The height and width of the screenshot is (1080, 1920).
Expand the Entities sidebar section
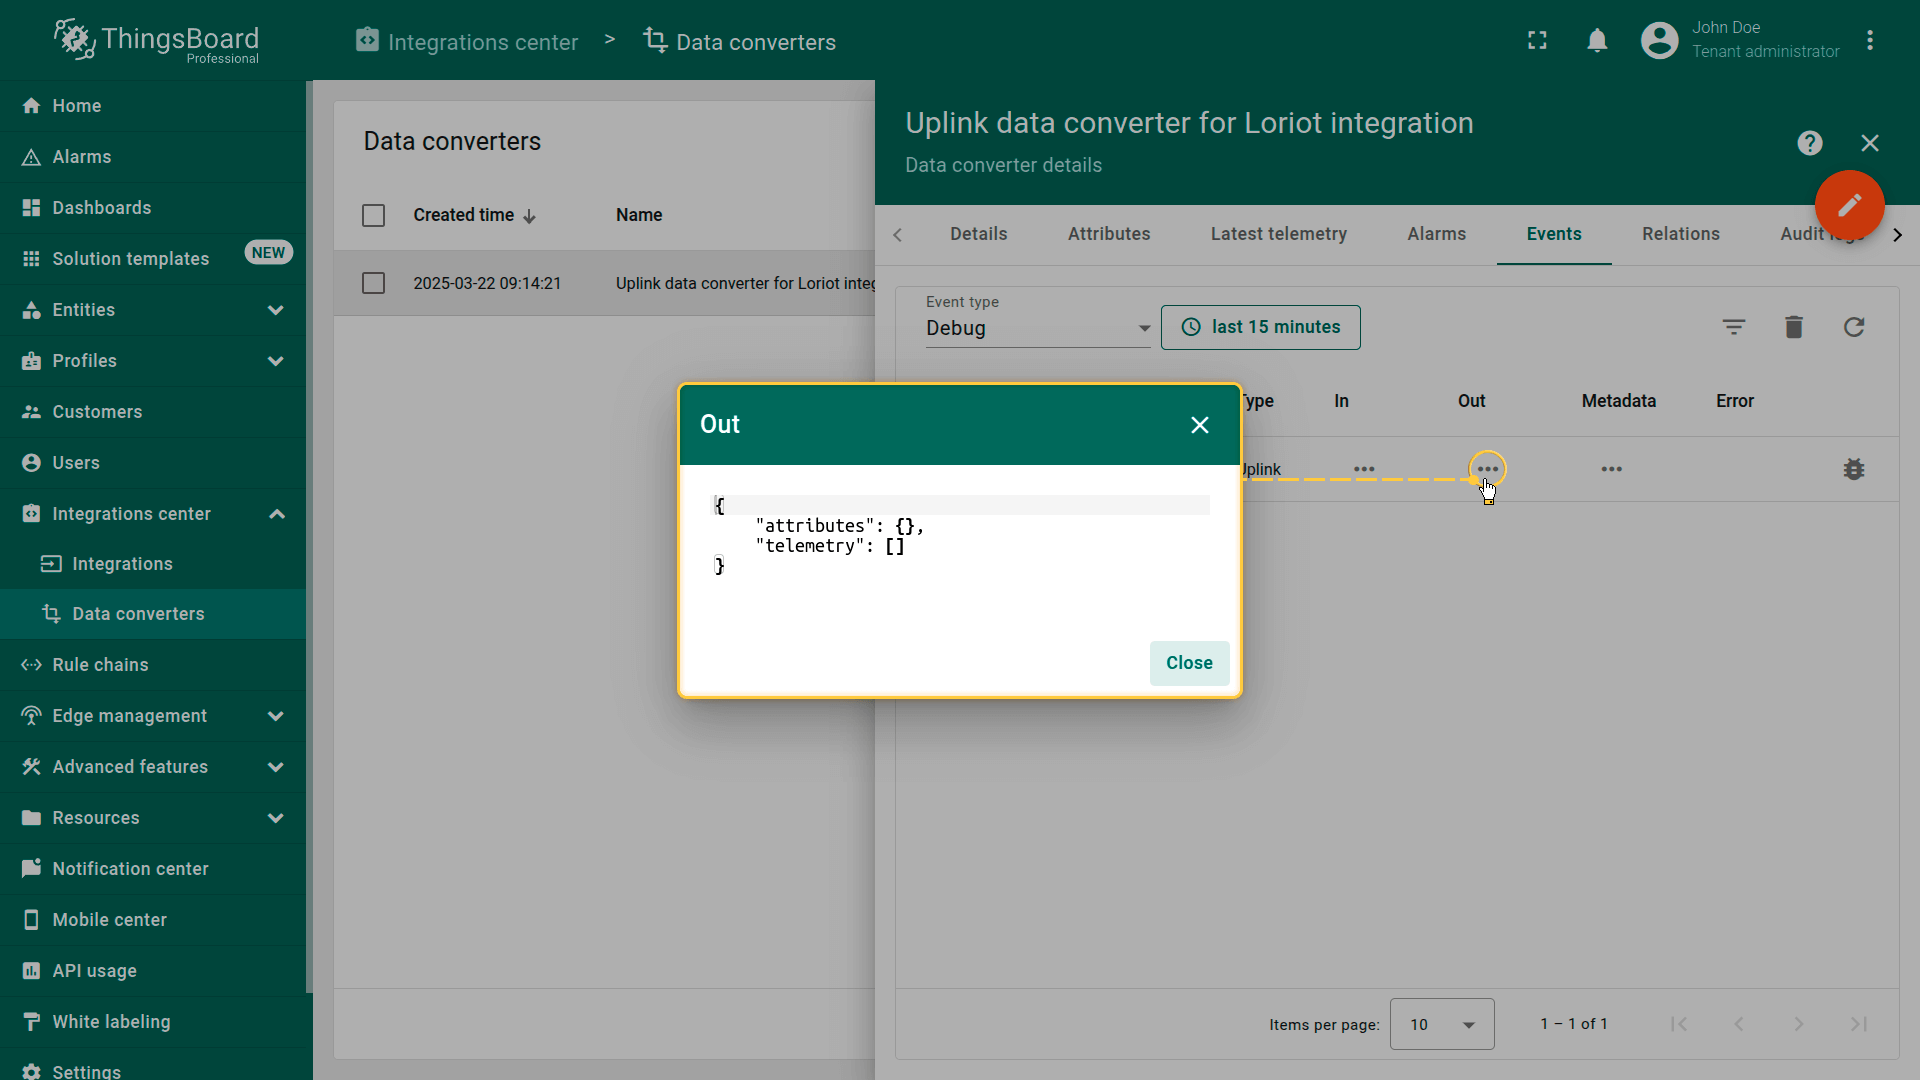point(275,310)
